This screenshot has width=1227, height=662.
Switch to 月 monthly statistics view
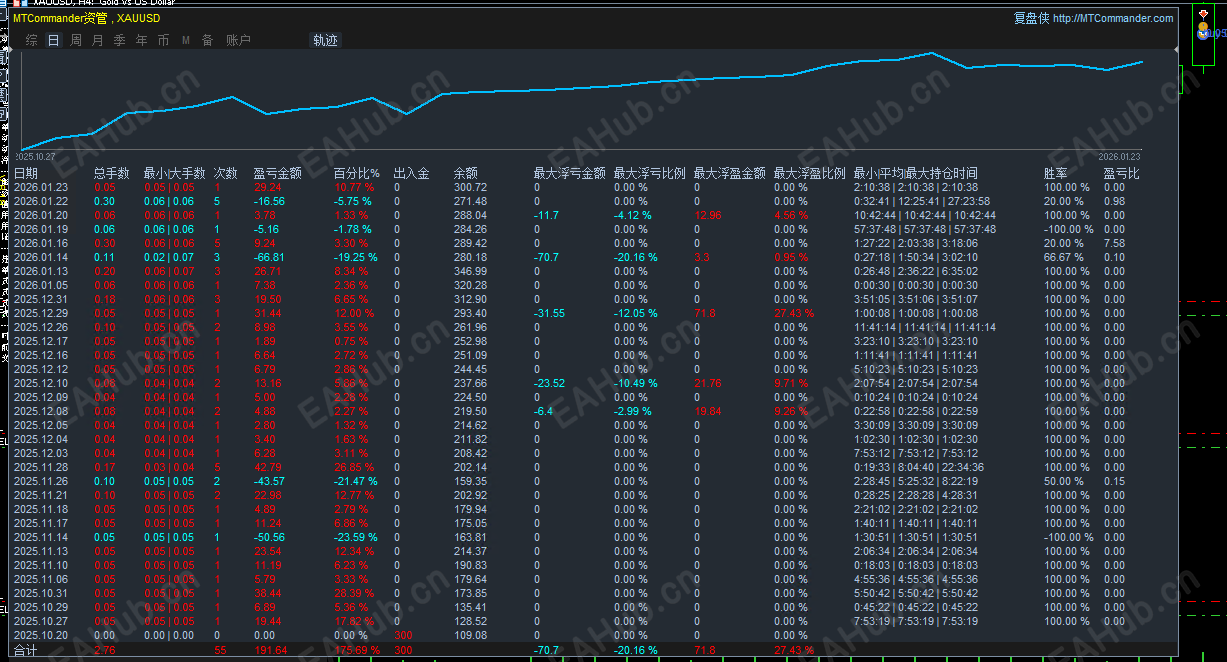click(x=95, y=40)
